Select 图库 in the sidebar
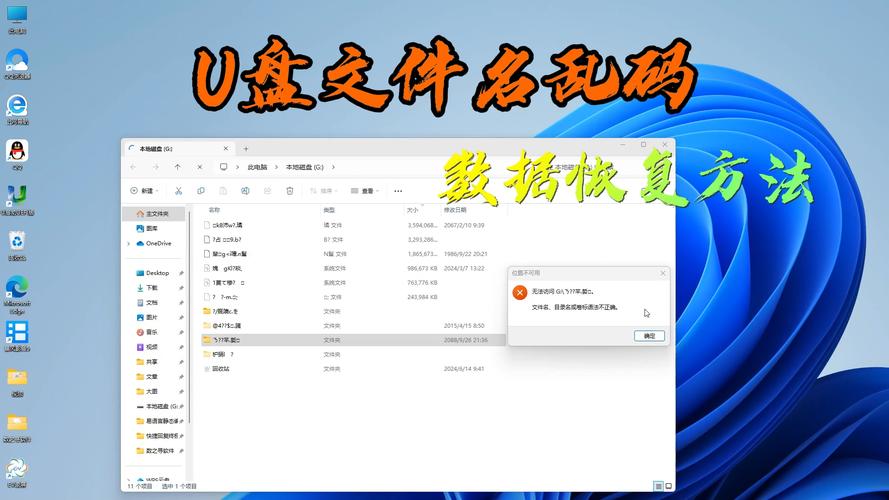Image resolution: width=889 pixels, height=500 pixels. click(154, 228)
